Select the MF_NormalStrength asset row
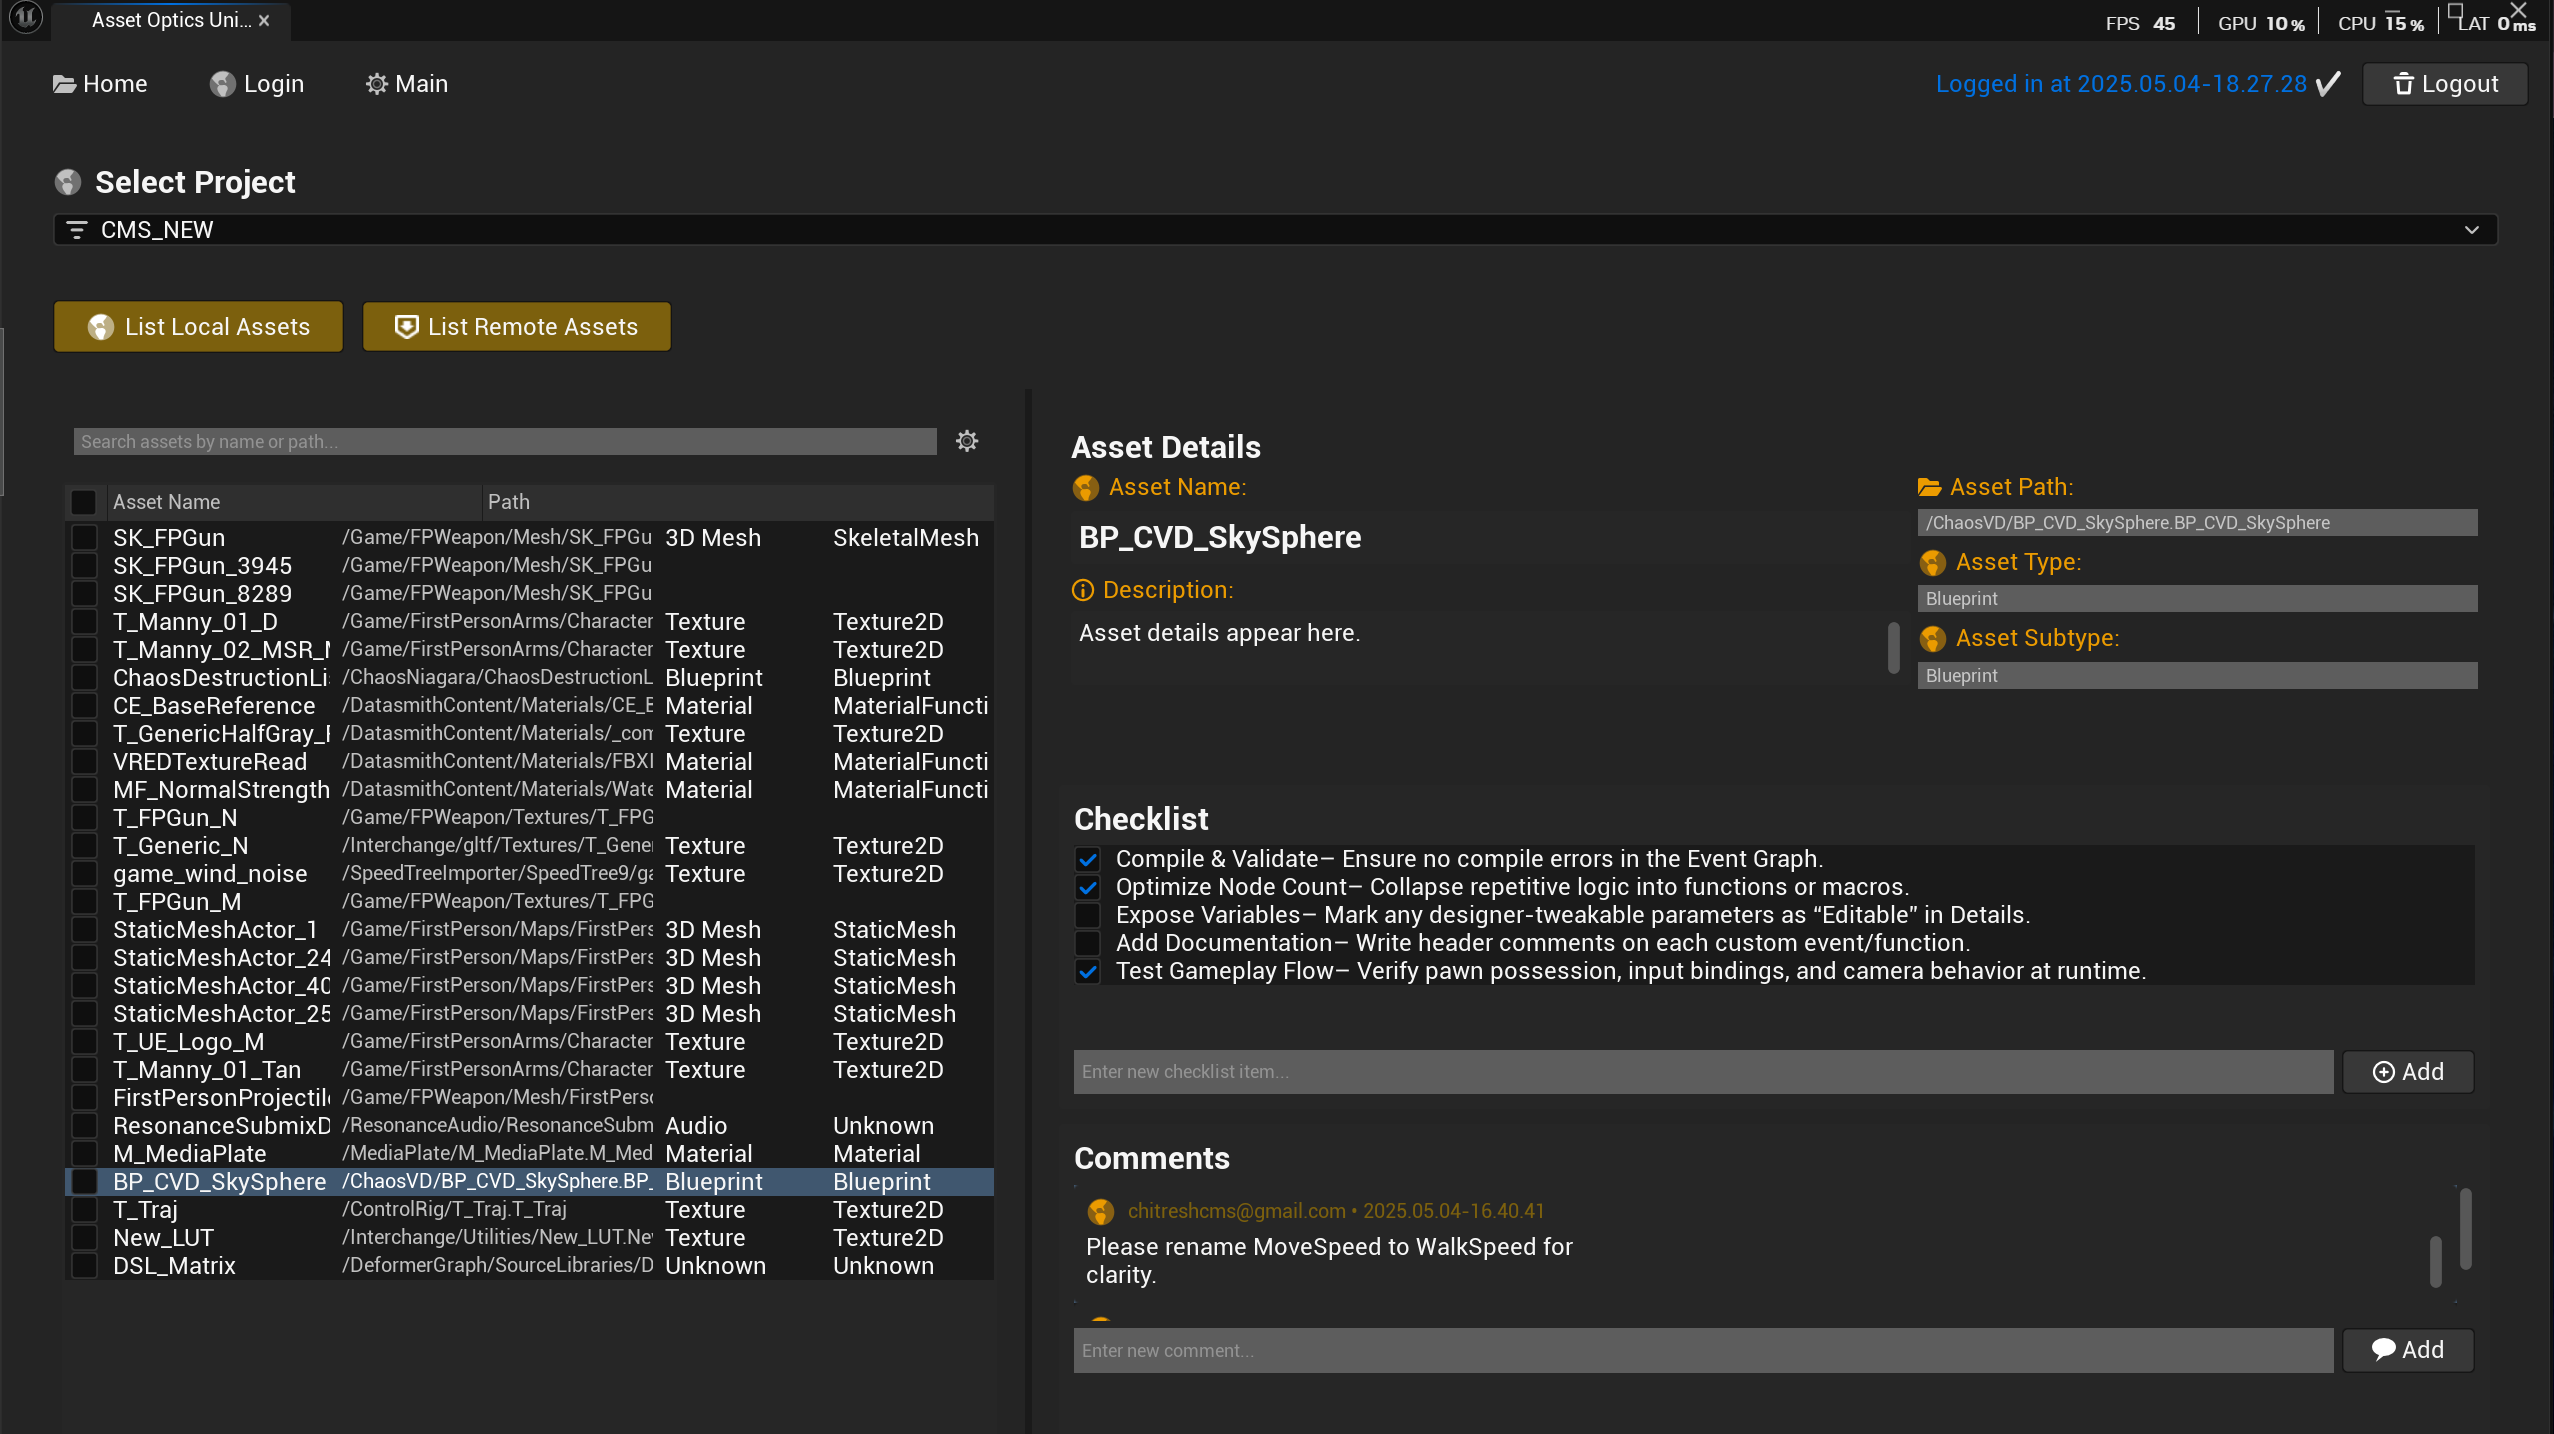2554x1434 pixels. (530, 790)
